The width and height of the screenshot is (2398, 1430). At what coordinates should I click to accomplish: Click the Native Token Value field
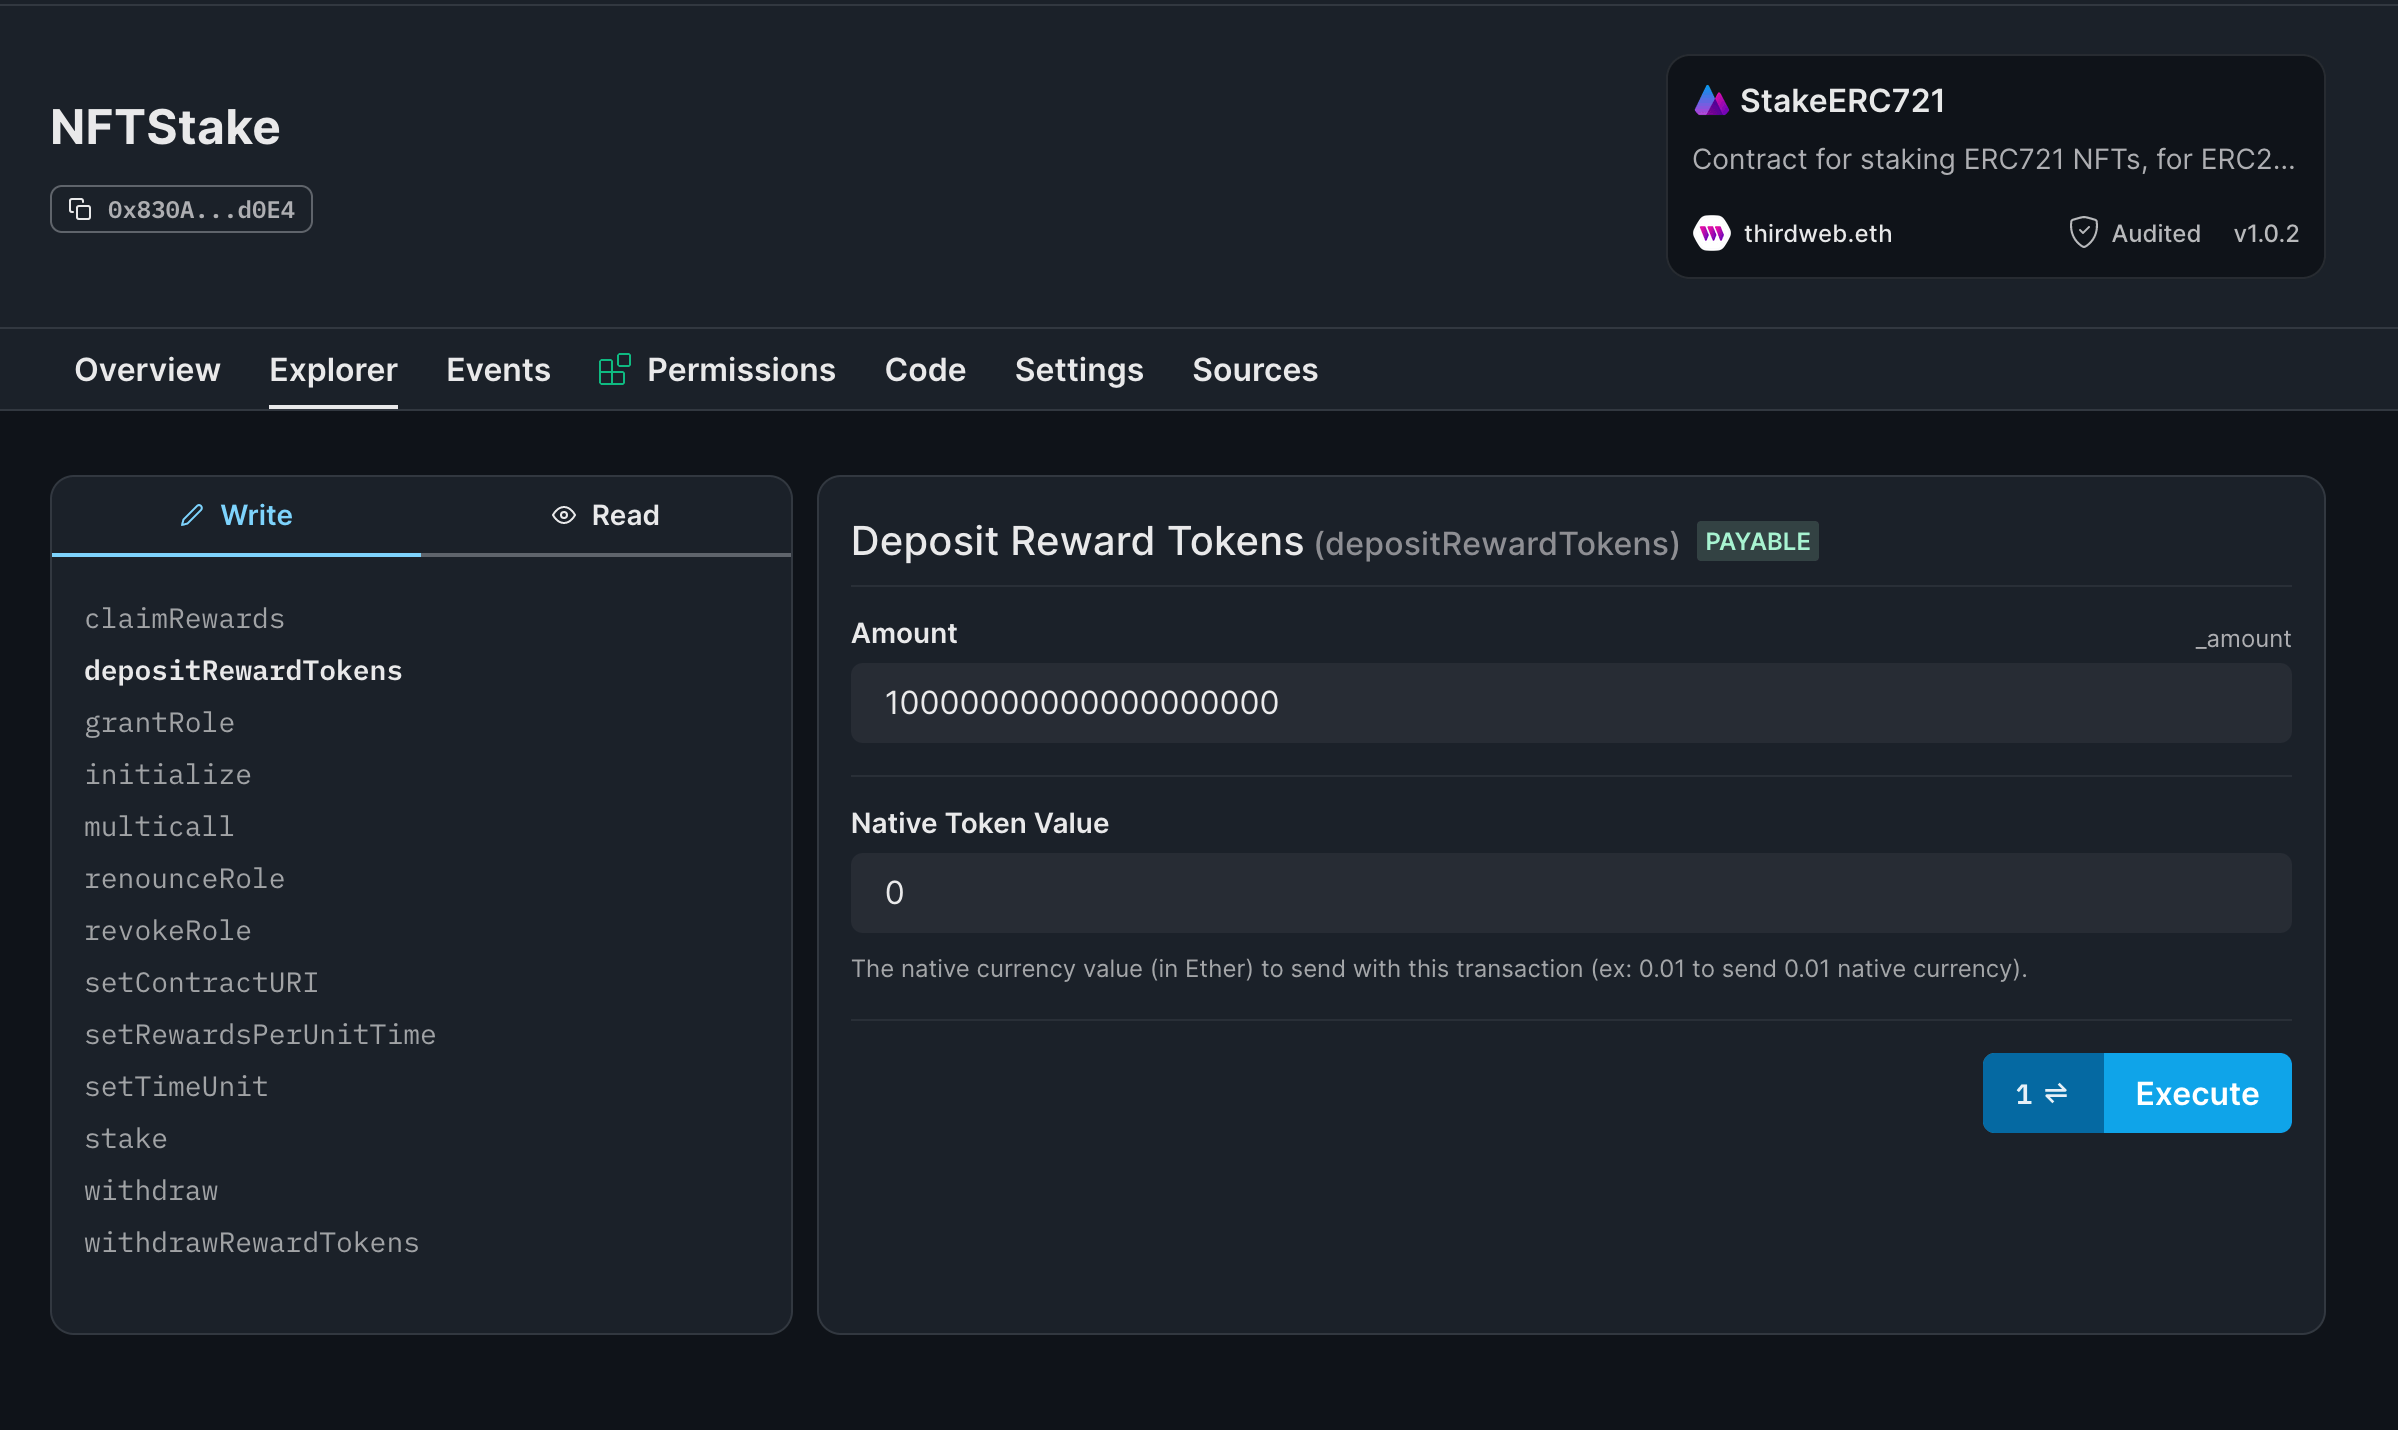pyautogui.click(x=1570, y=892)
